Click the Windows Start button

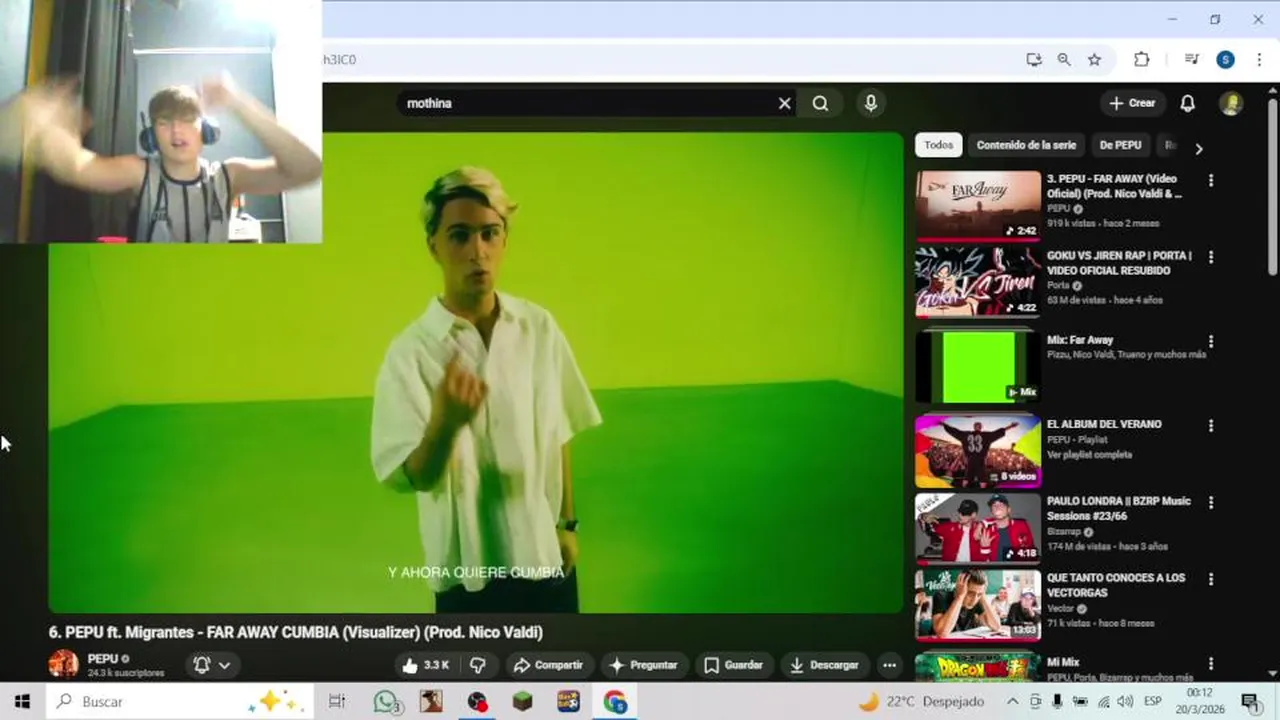pyautogui.click(x=22, y=702)
